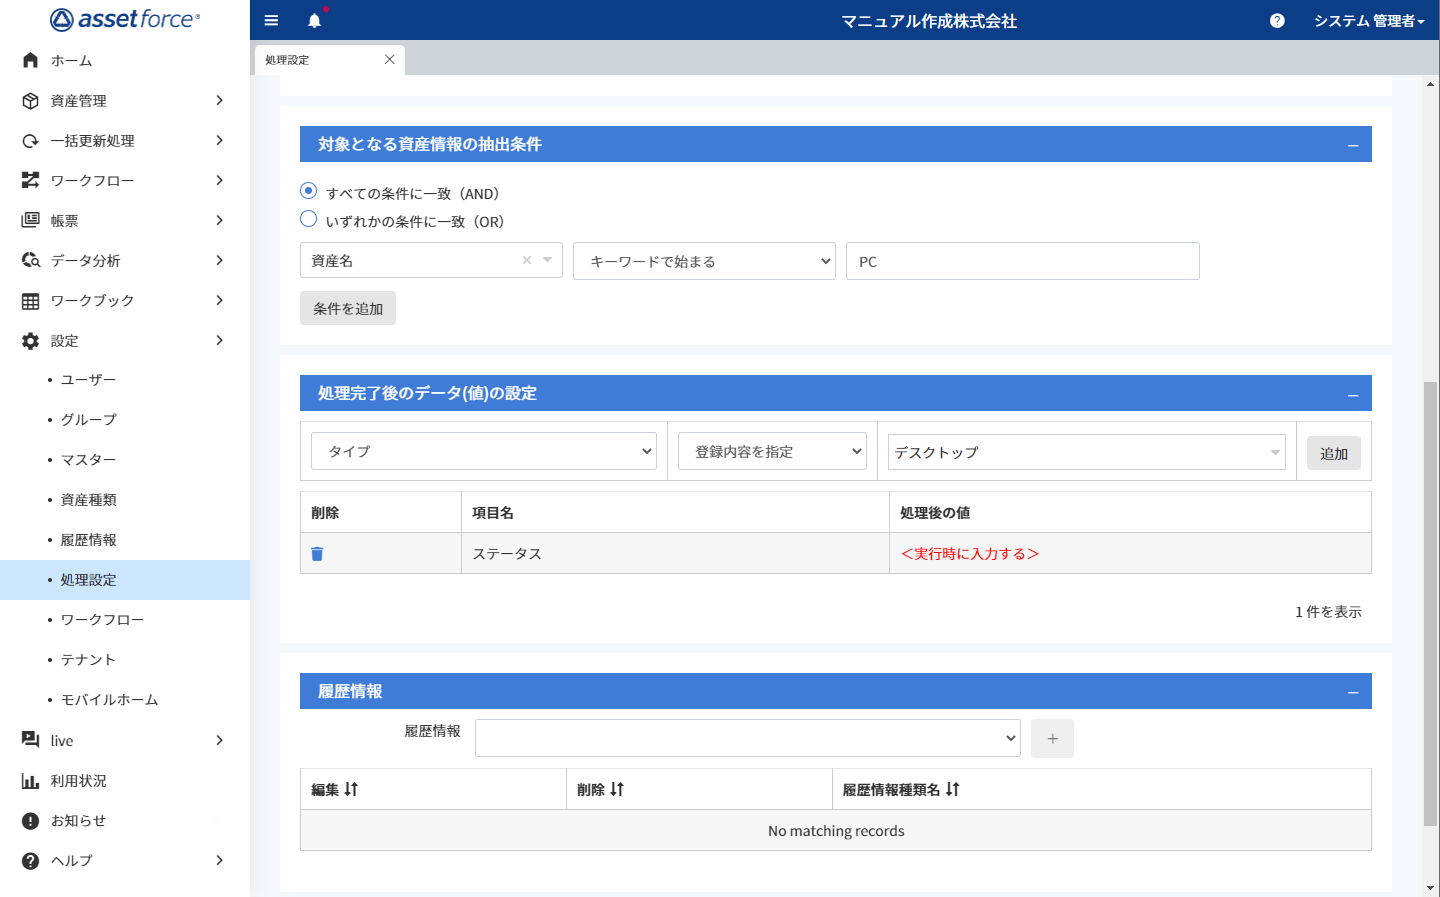This screenshot has height=897, width=1440.
Task: Open the タイプ item dropdown
Action: tap(484, 451)
